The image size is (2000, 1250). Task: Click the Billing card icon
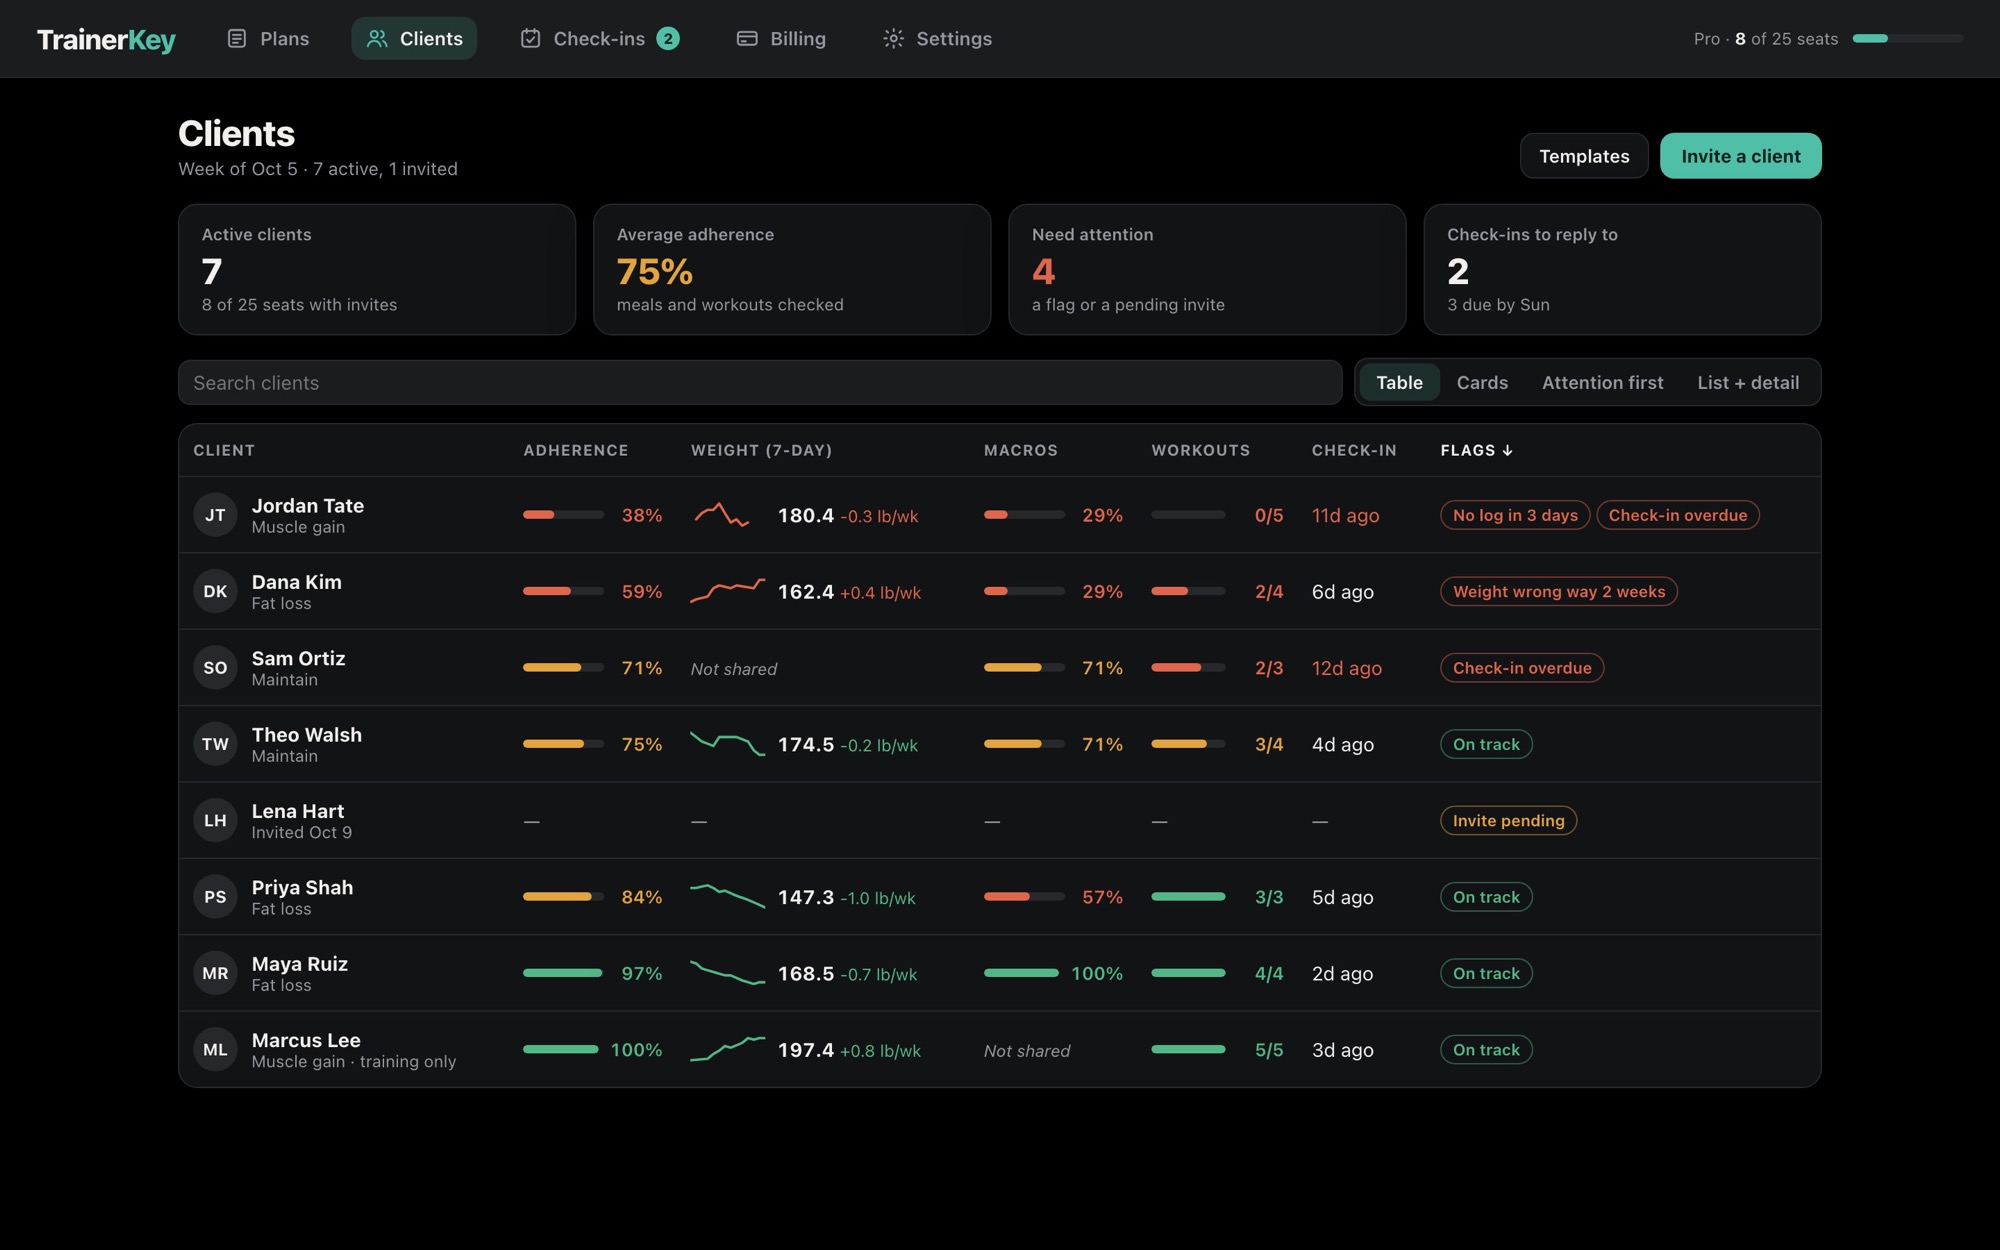pos(747,39)
